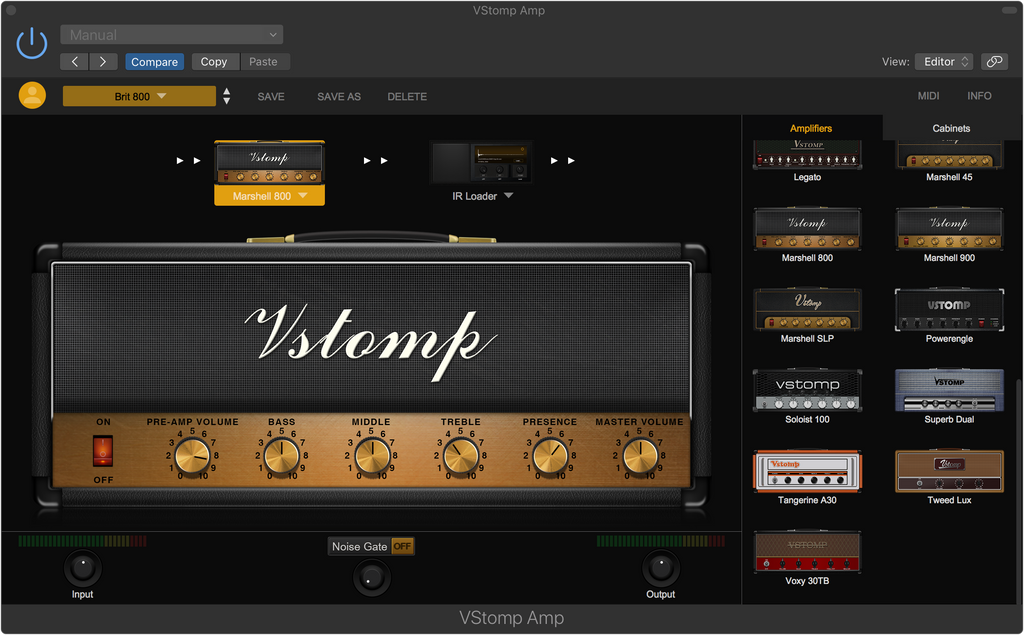
Task: Open the View Editor dropdown
Action: click(x=943, y=62)
